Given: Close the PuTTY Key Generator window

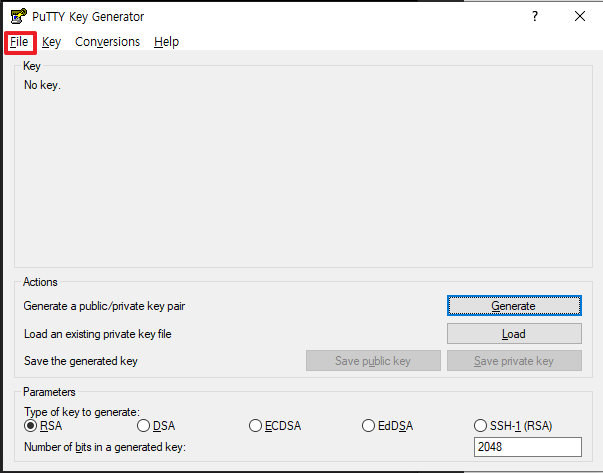Looking at the screenshot, I should (580, 16).
